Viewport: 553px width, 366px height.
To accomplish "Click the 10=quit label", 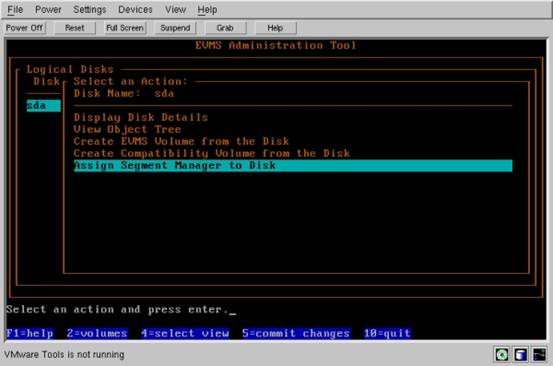I will (387, 333).
